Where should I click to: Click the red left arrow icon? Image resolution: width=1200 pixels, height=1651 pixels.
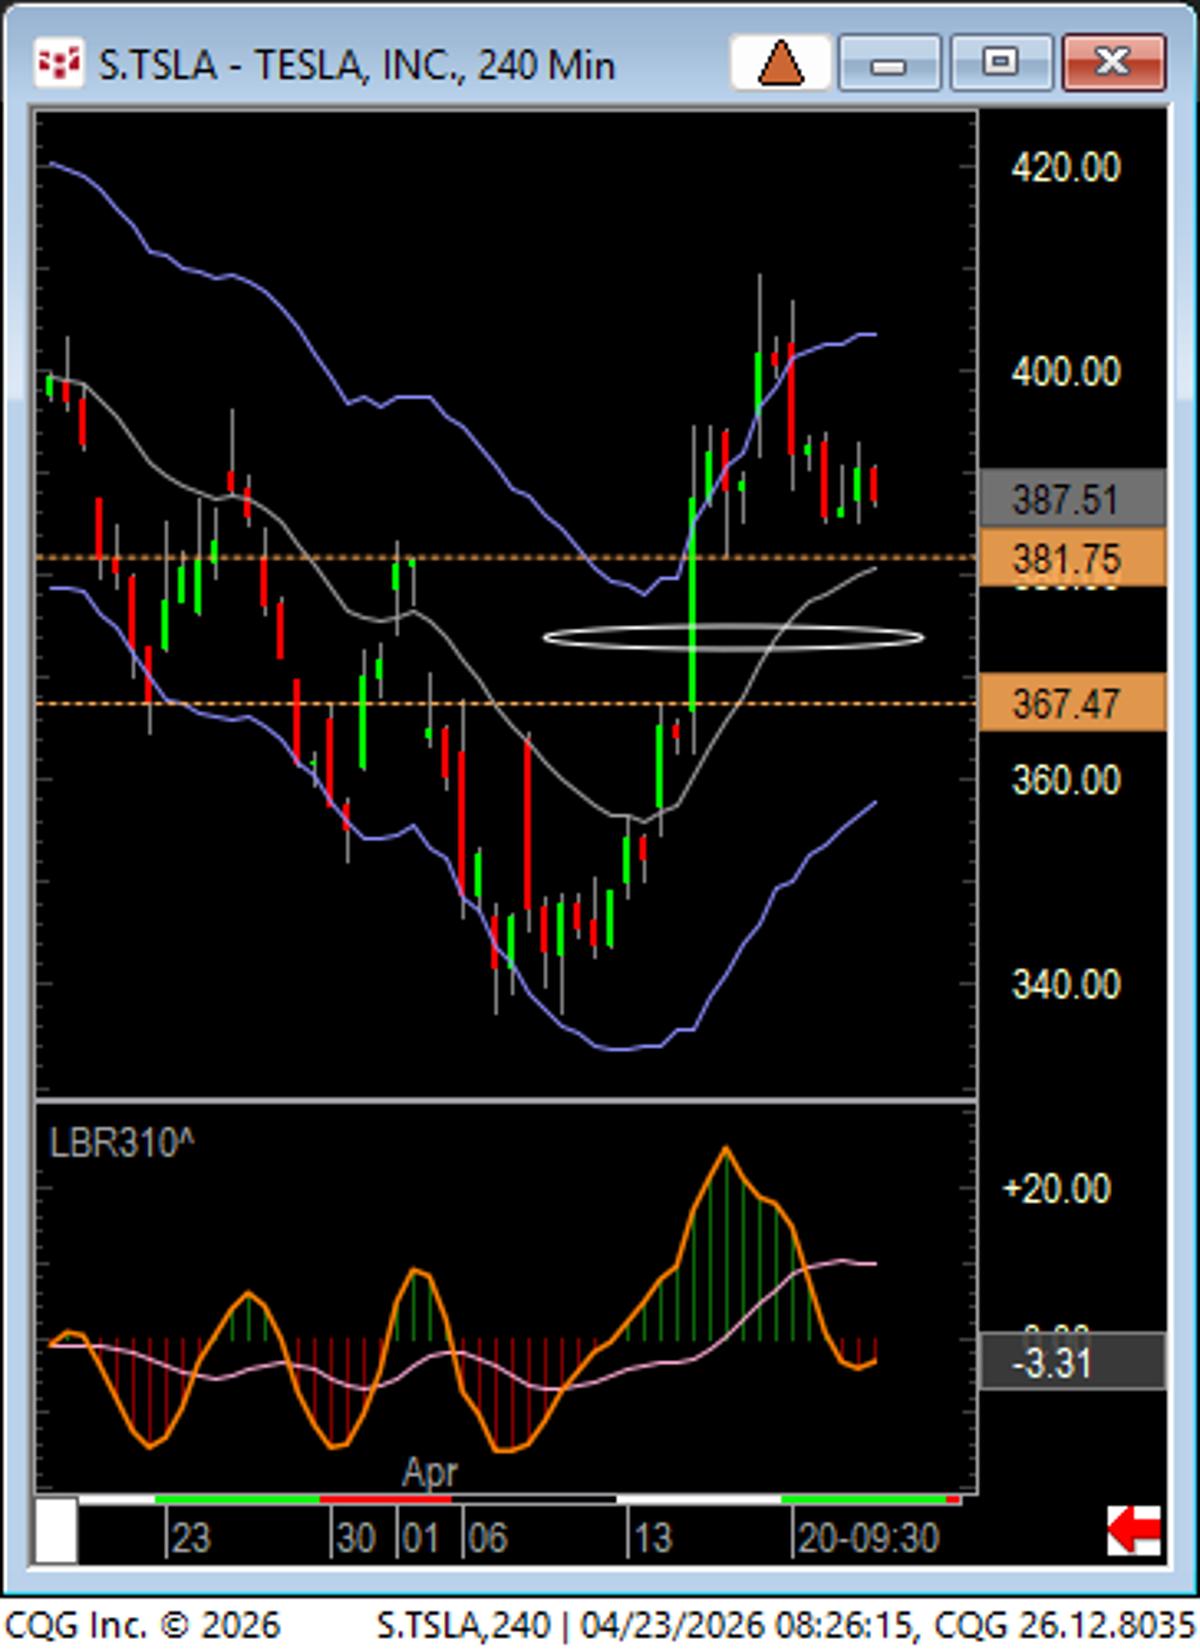pos(1134,1530)
